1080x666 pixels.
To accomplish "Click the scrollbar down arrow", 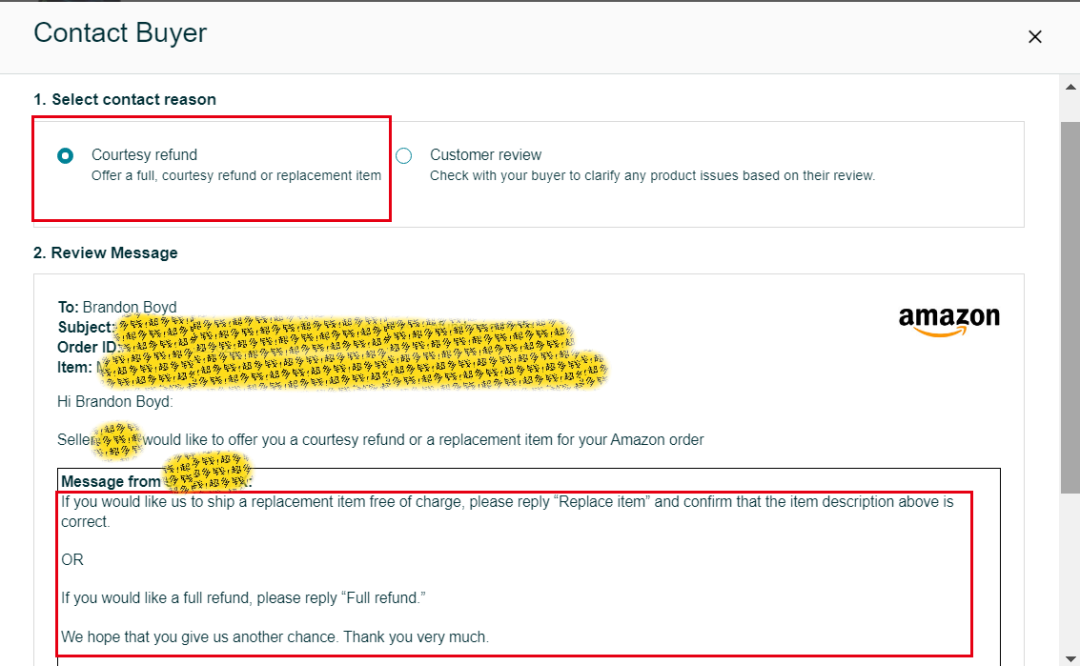I will coord(1070,658).
